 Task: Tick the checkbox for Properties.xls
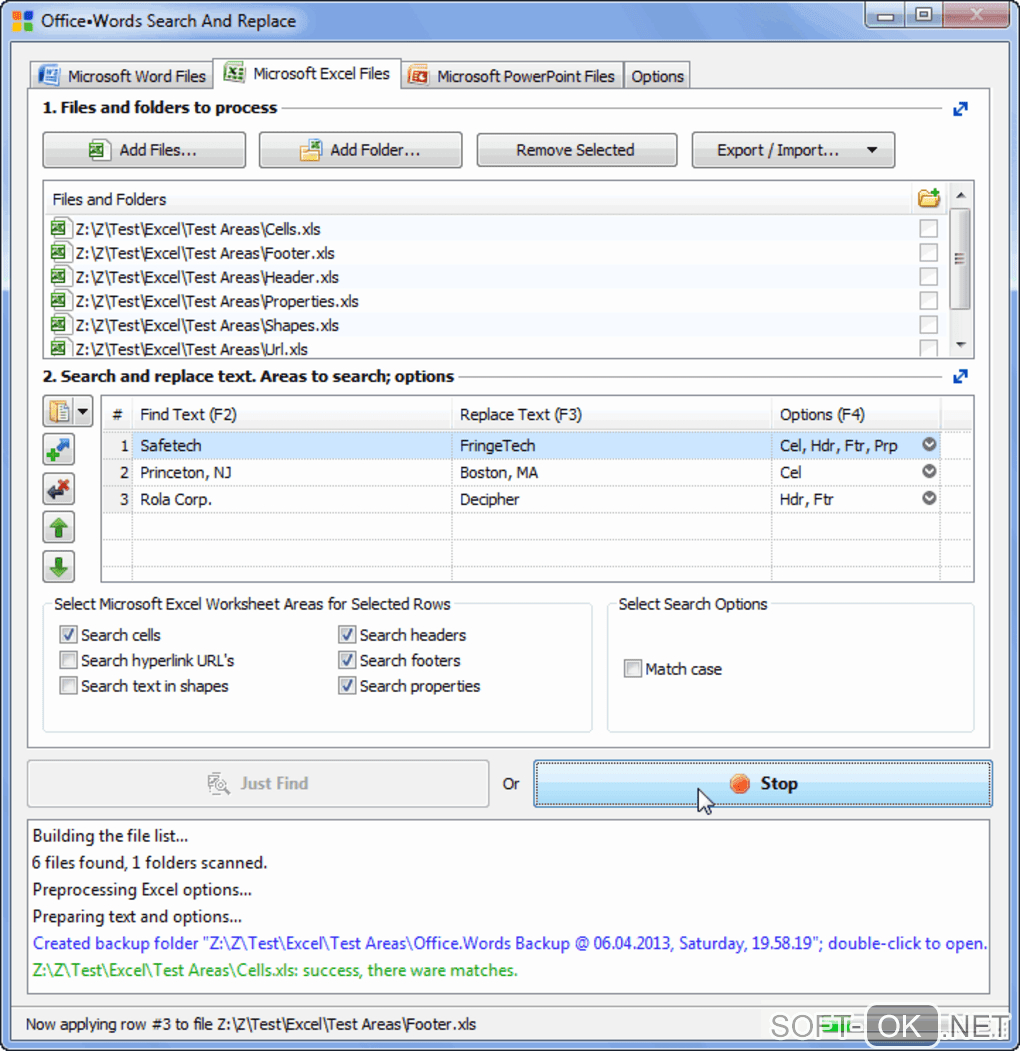[928, 301]
